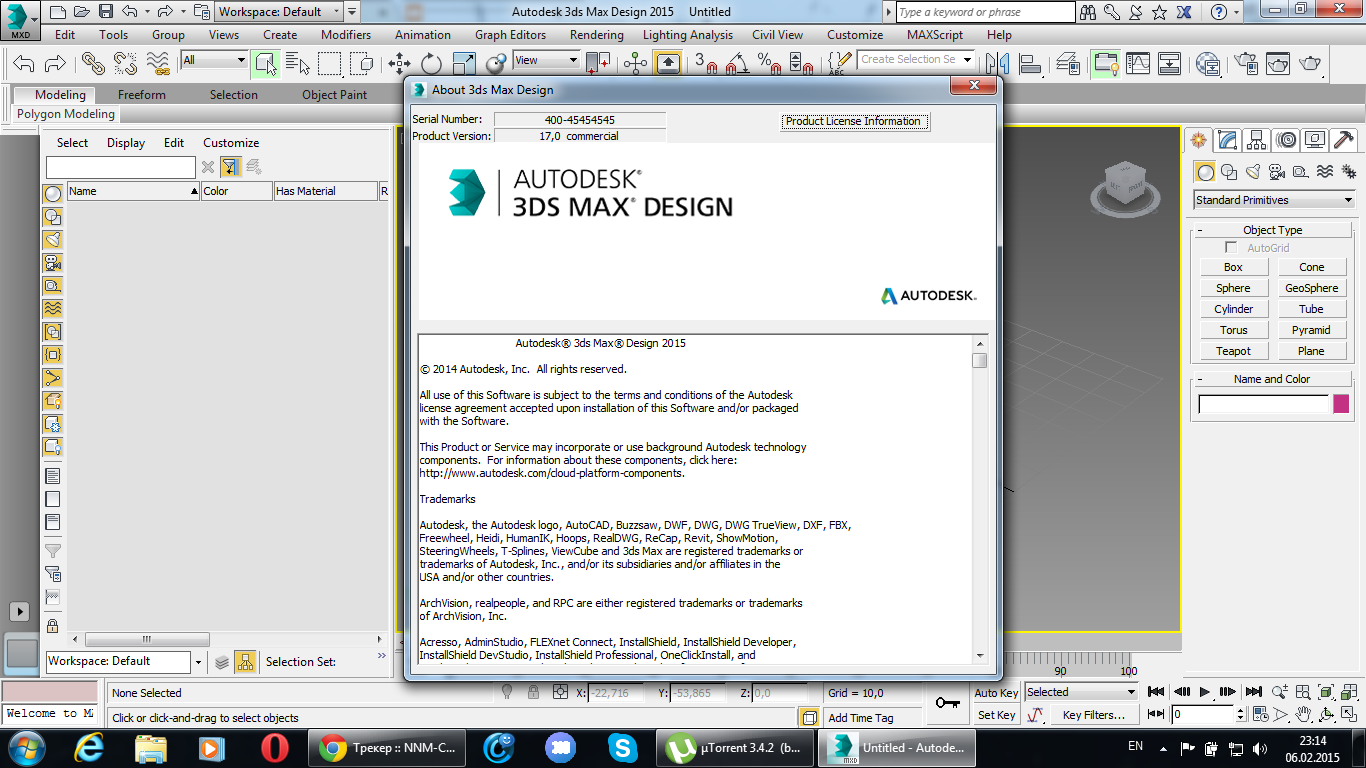Viewport: 1366px width, 768px height.
Task: Toggle the Spinner Snap button
Action: pos(800,63)
